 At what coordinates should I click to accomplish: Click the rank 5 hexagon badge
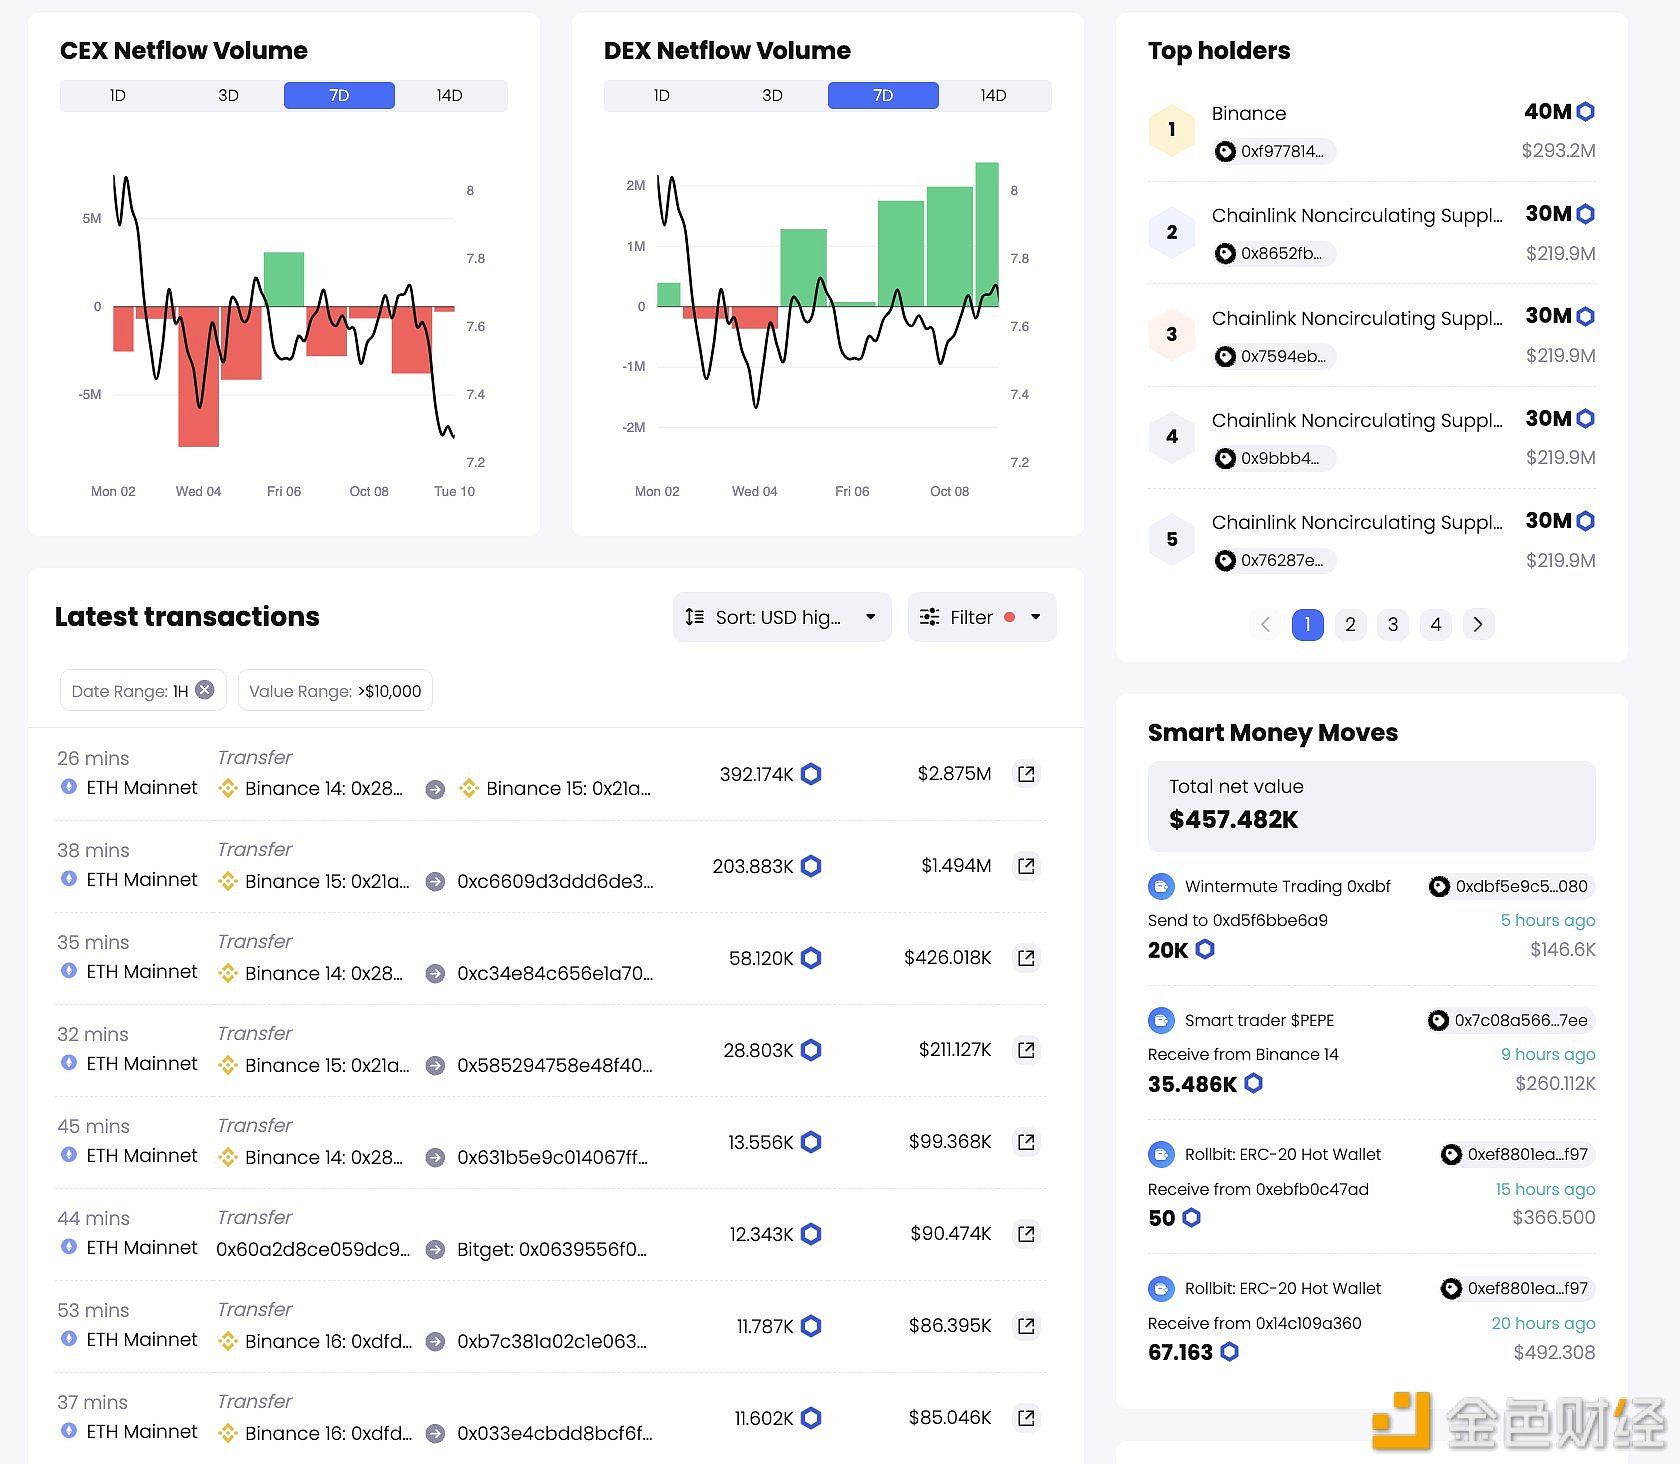(1172, 540)
